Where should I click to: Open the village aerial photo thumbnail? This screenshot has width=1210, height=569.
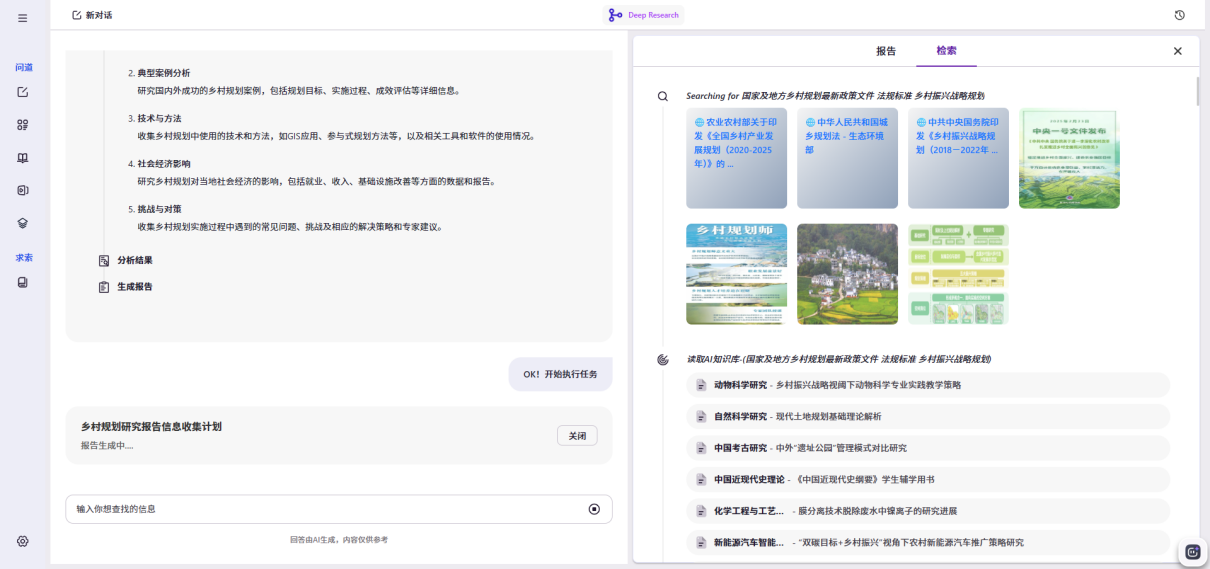[x=847, y=274]
